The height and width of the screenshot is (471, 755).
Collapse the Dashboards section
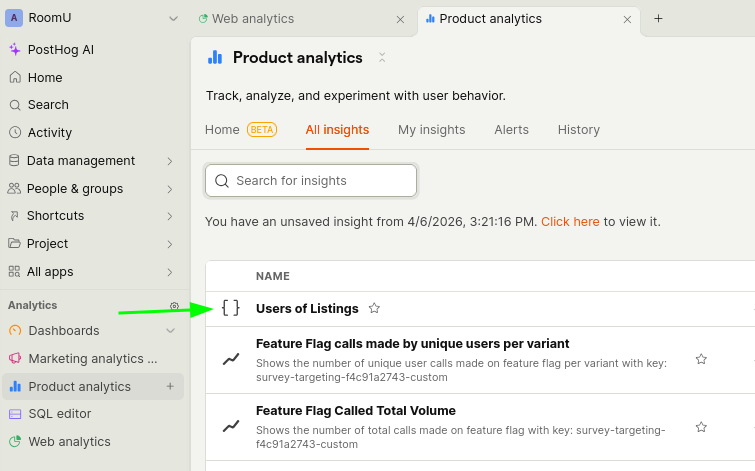coord(169,331)
